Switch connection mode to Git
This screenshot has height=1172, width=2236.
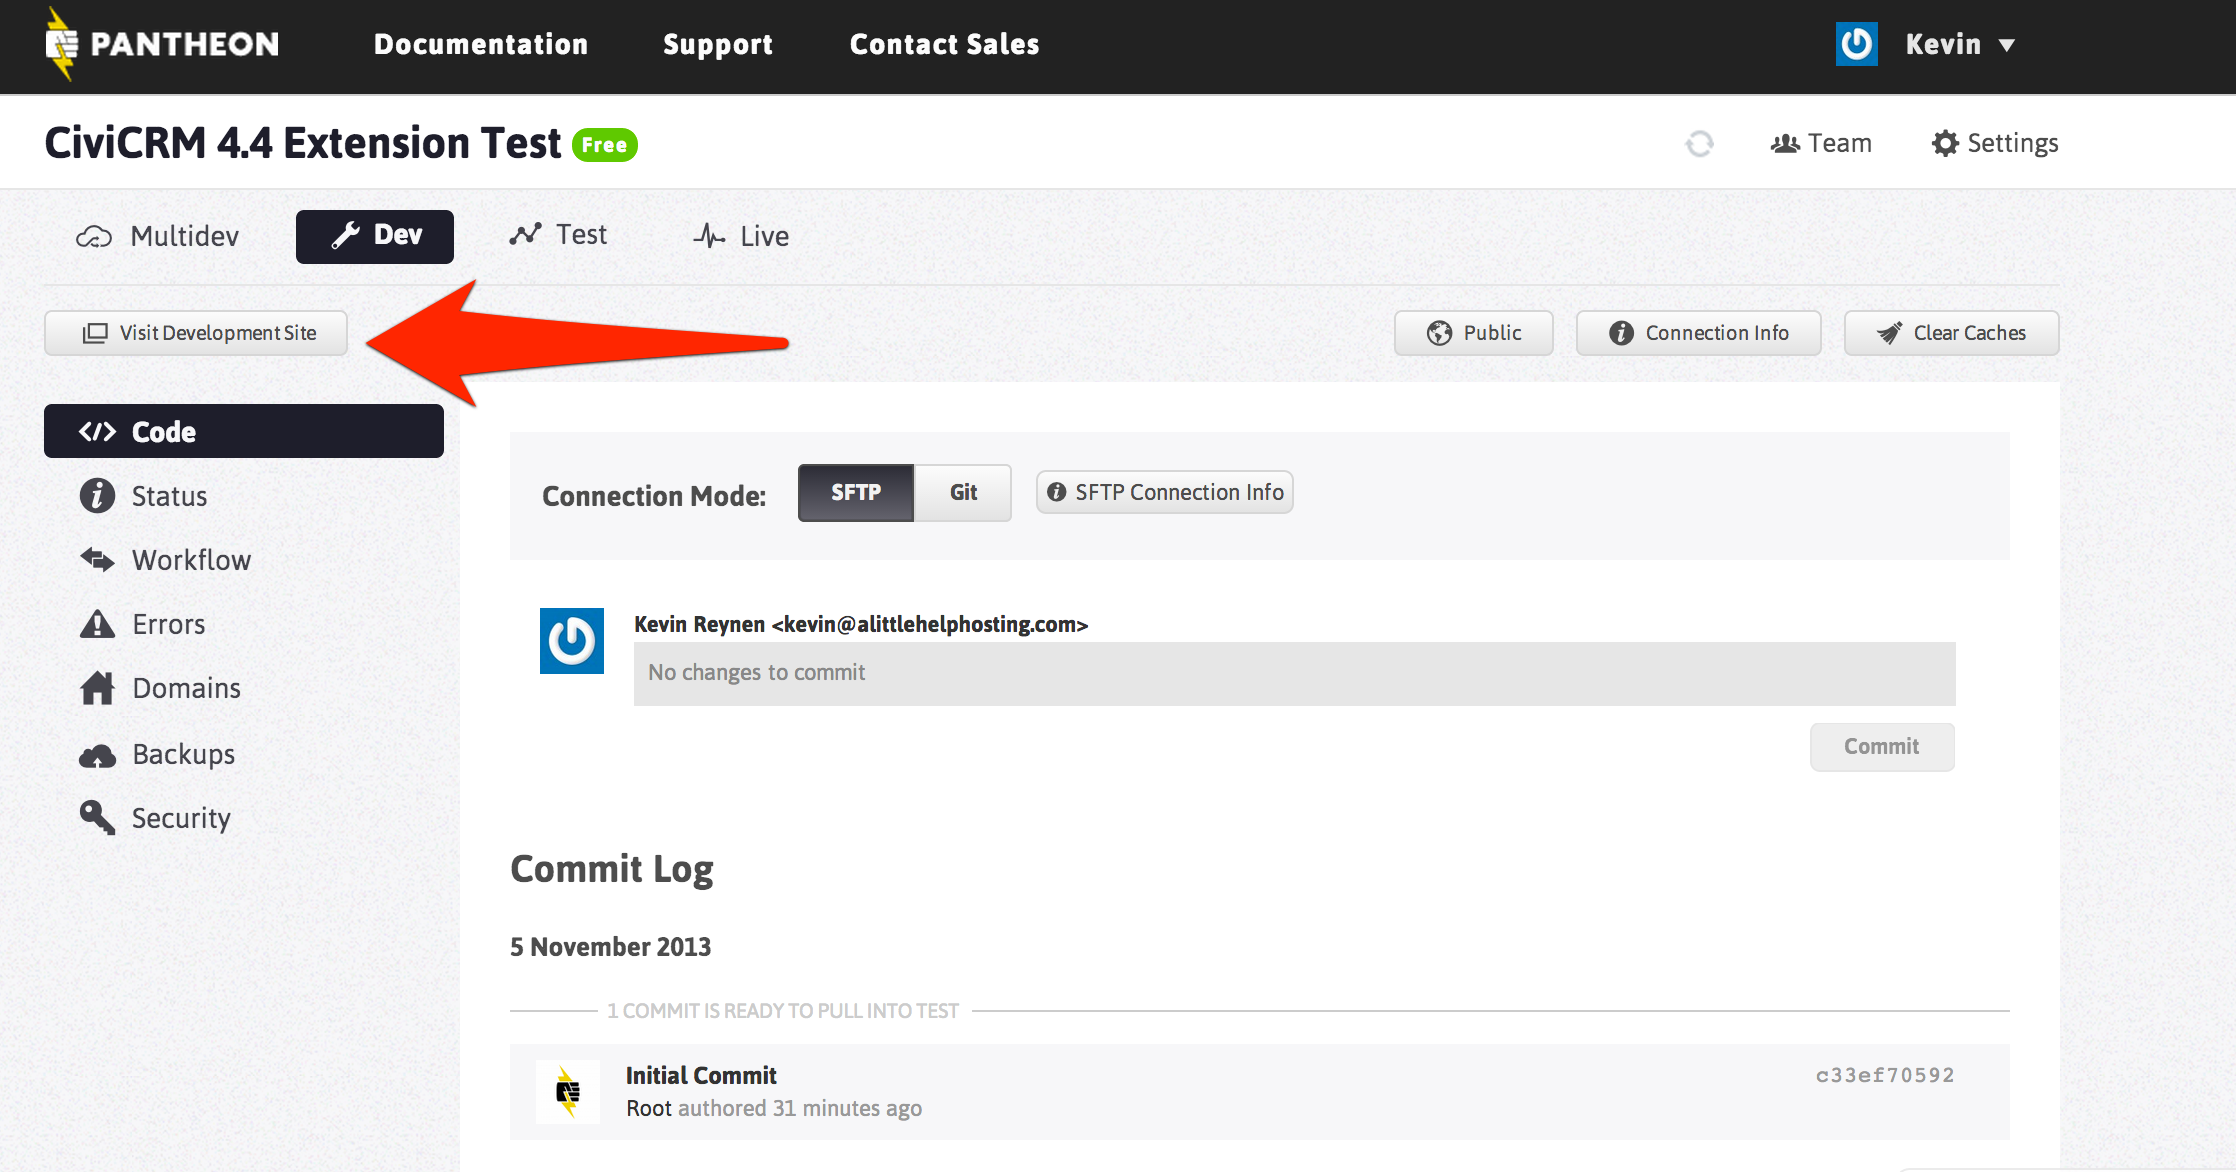[963, 492]
